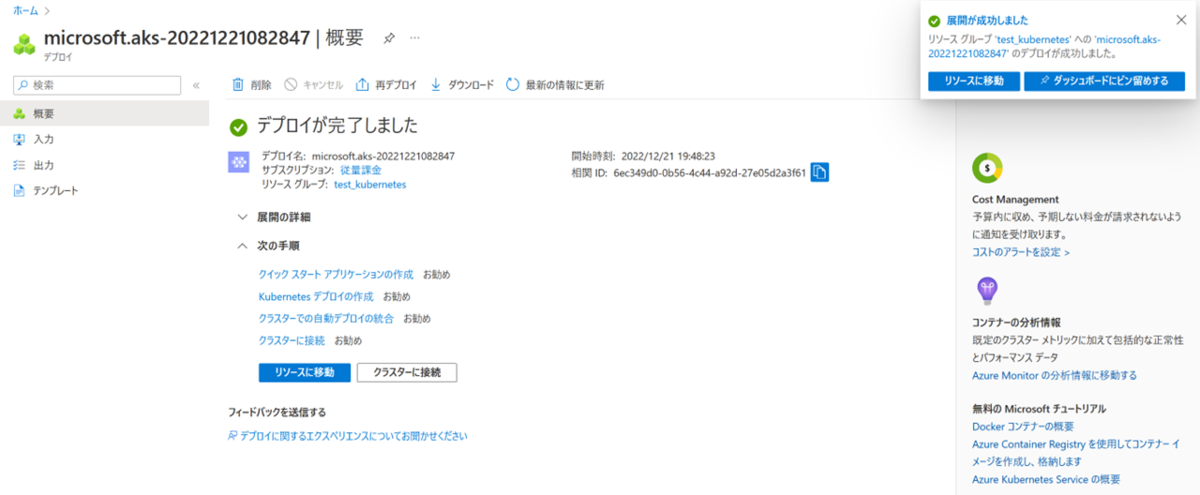1200x495 pixels.
Task: Collapse the sidebar with the double chevron
Action: tap(196, 86)
